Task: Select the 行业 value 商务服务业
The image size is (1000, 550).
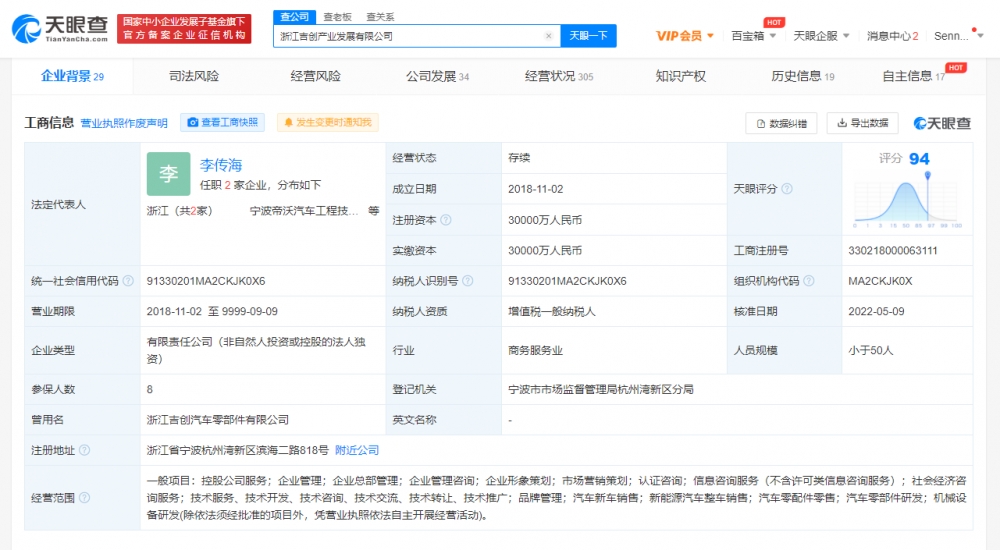Action: pos(536,350)
